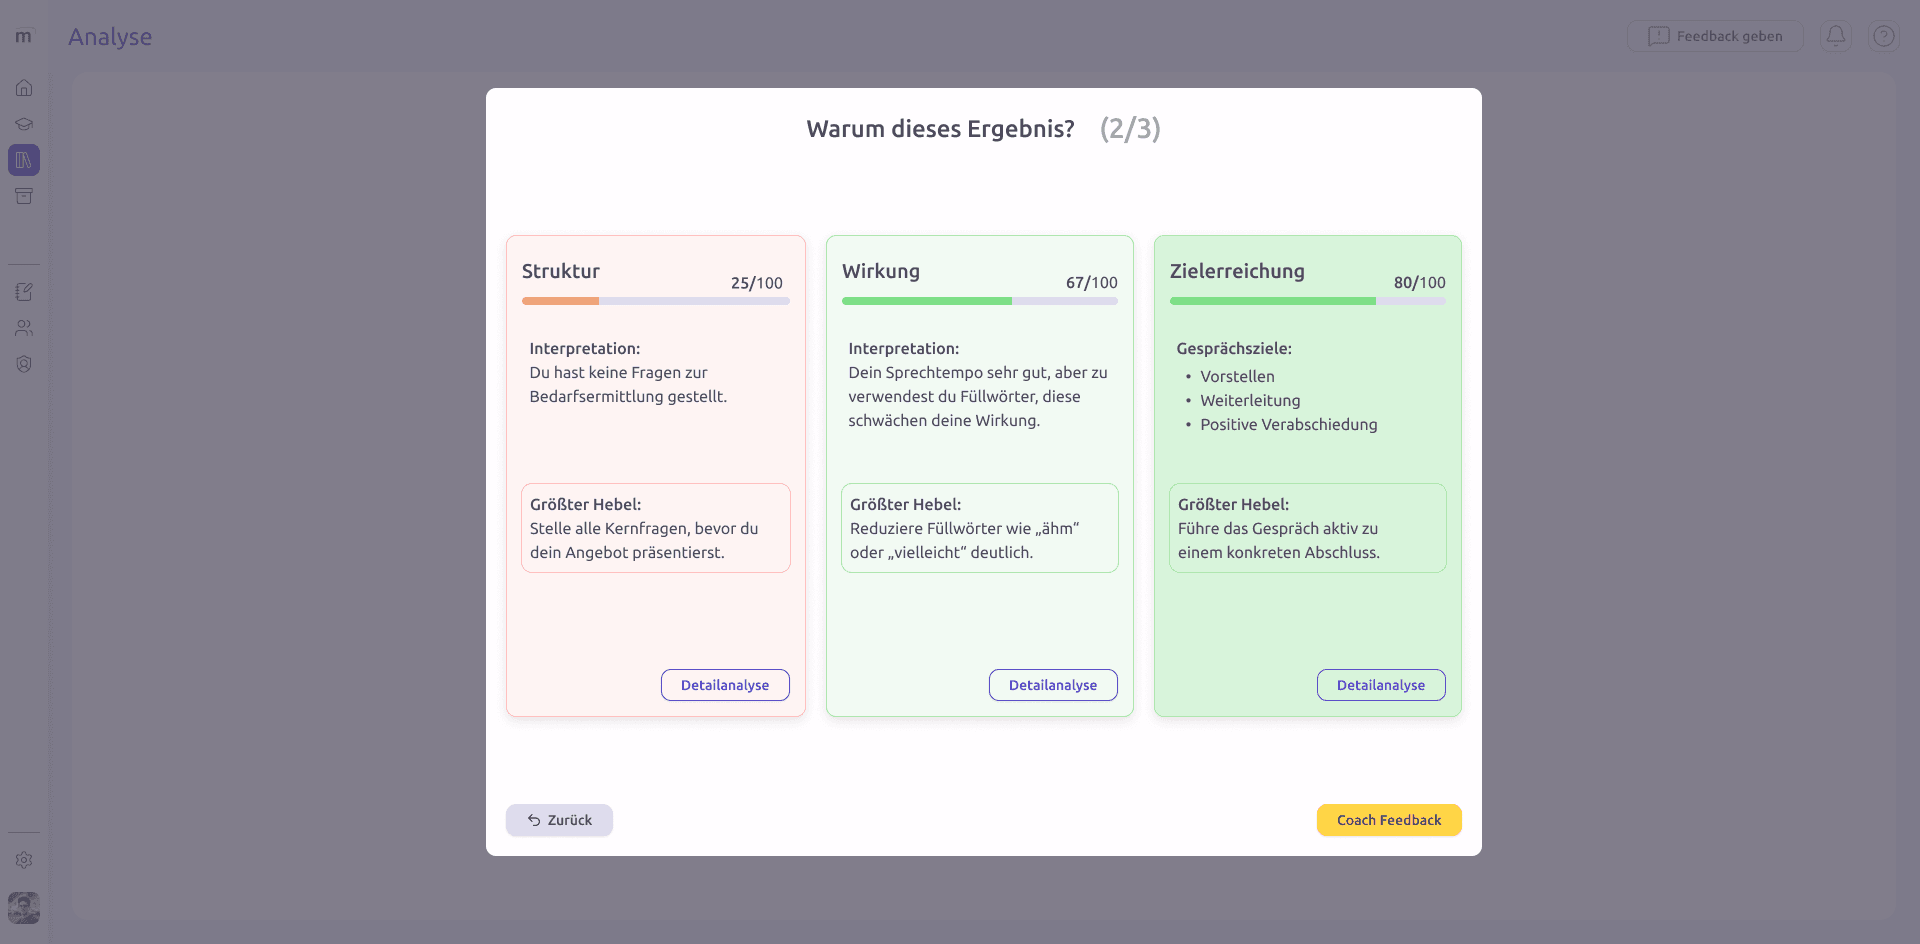
Task: Click the 'm' logo icon
Action: [24, 36]
